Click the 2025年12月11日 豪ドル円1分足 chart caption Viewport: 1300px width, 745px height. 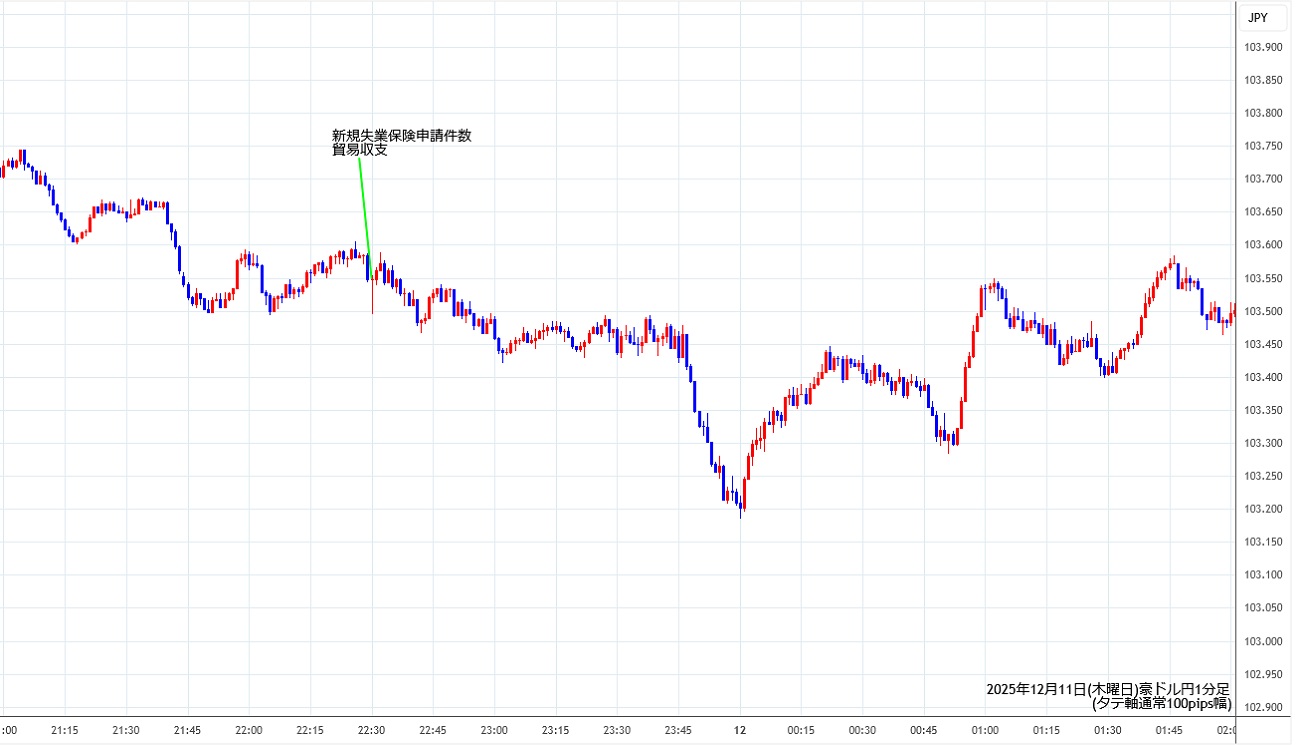point(1107,689)
